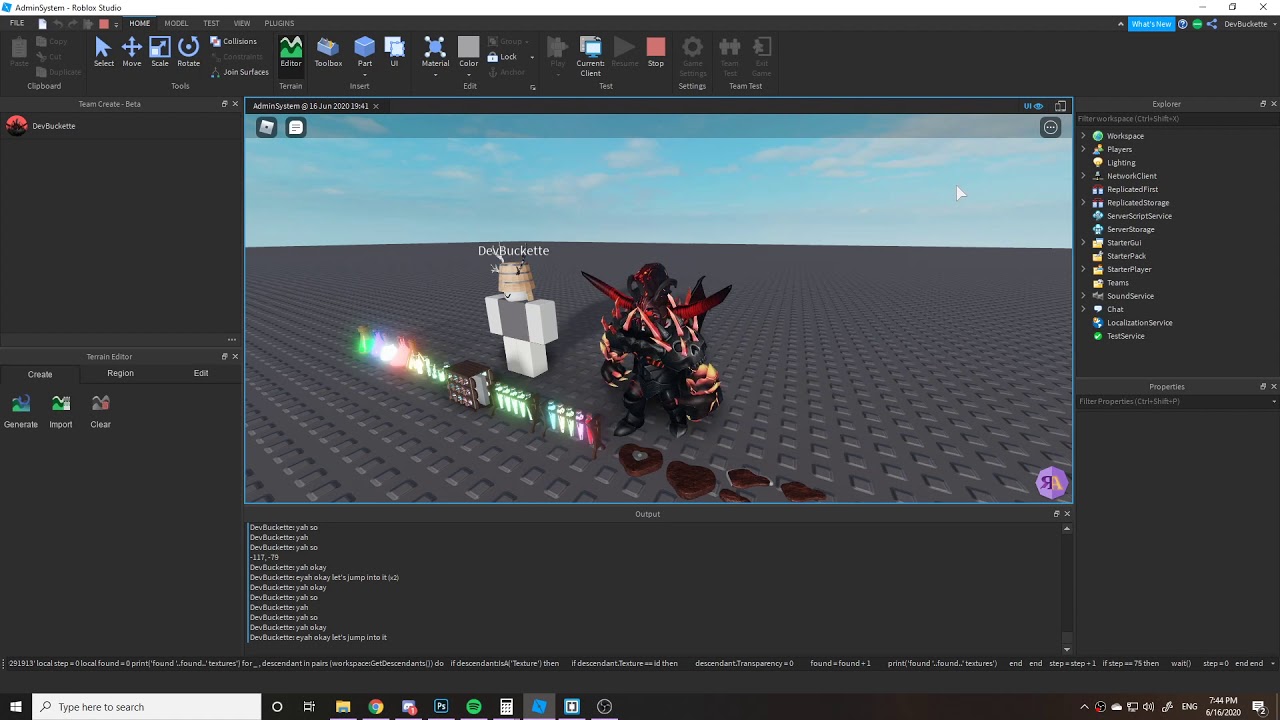Expand the NetworkClient node
Screen dimensions: 1280x720
click(x=1083, y=176)
